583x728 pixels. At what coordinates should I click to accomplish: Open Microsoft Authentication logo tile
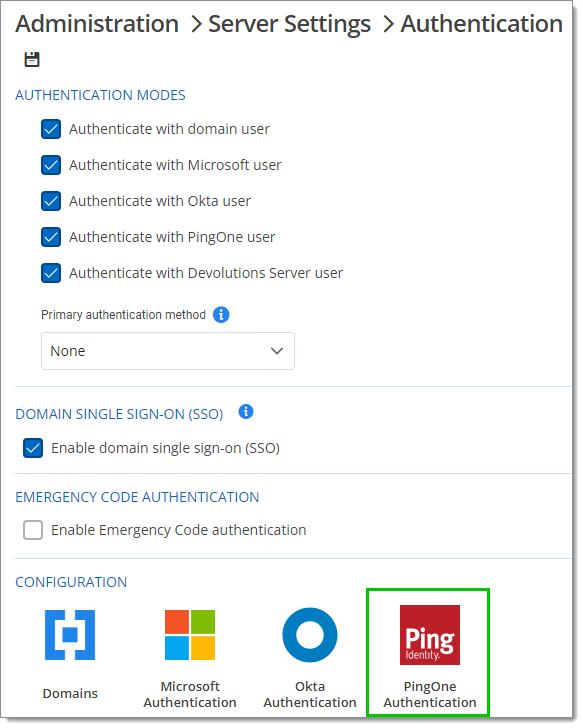(x=190, y=635)
